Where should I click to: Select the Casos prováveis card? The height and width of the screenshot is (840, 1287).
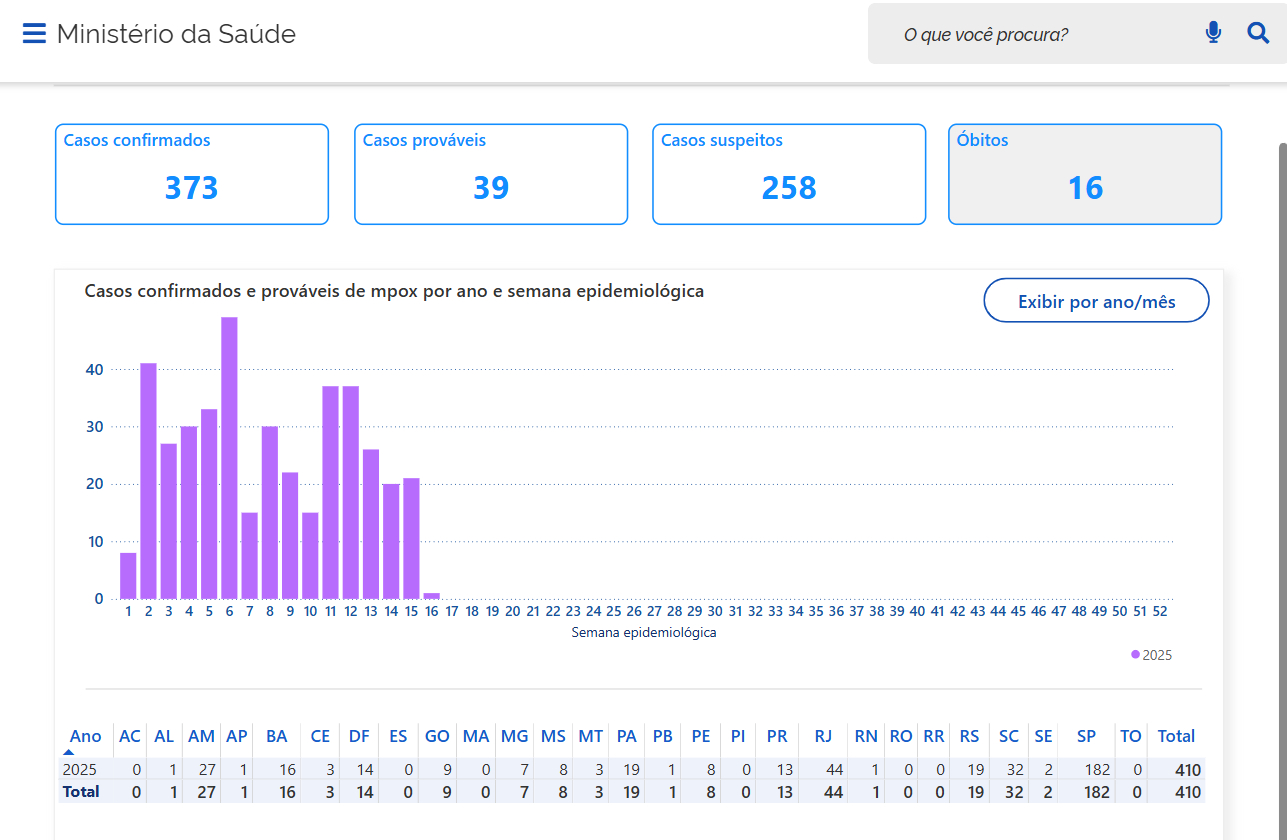(491, 174)
